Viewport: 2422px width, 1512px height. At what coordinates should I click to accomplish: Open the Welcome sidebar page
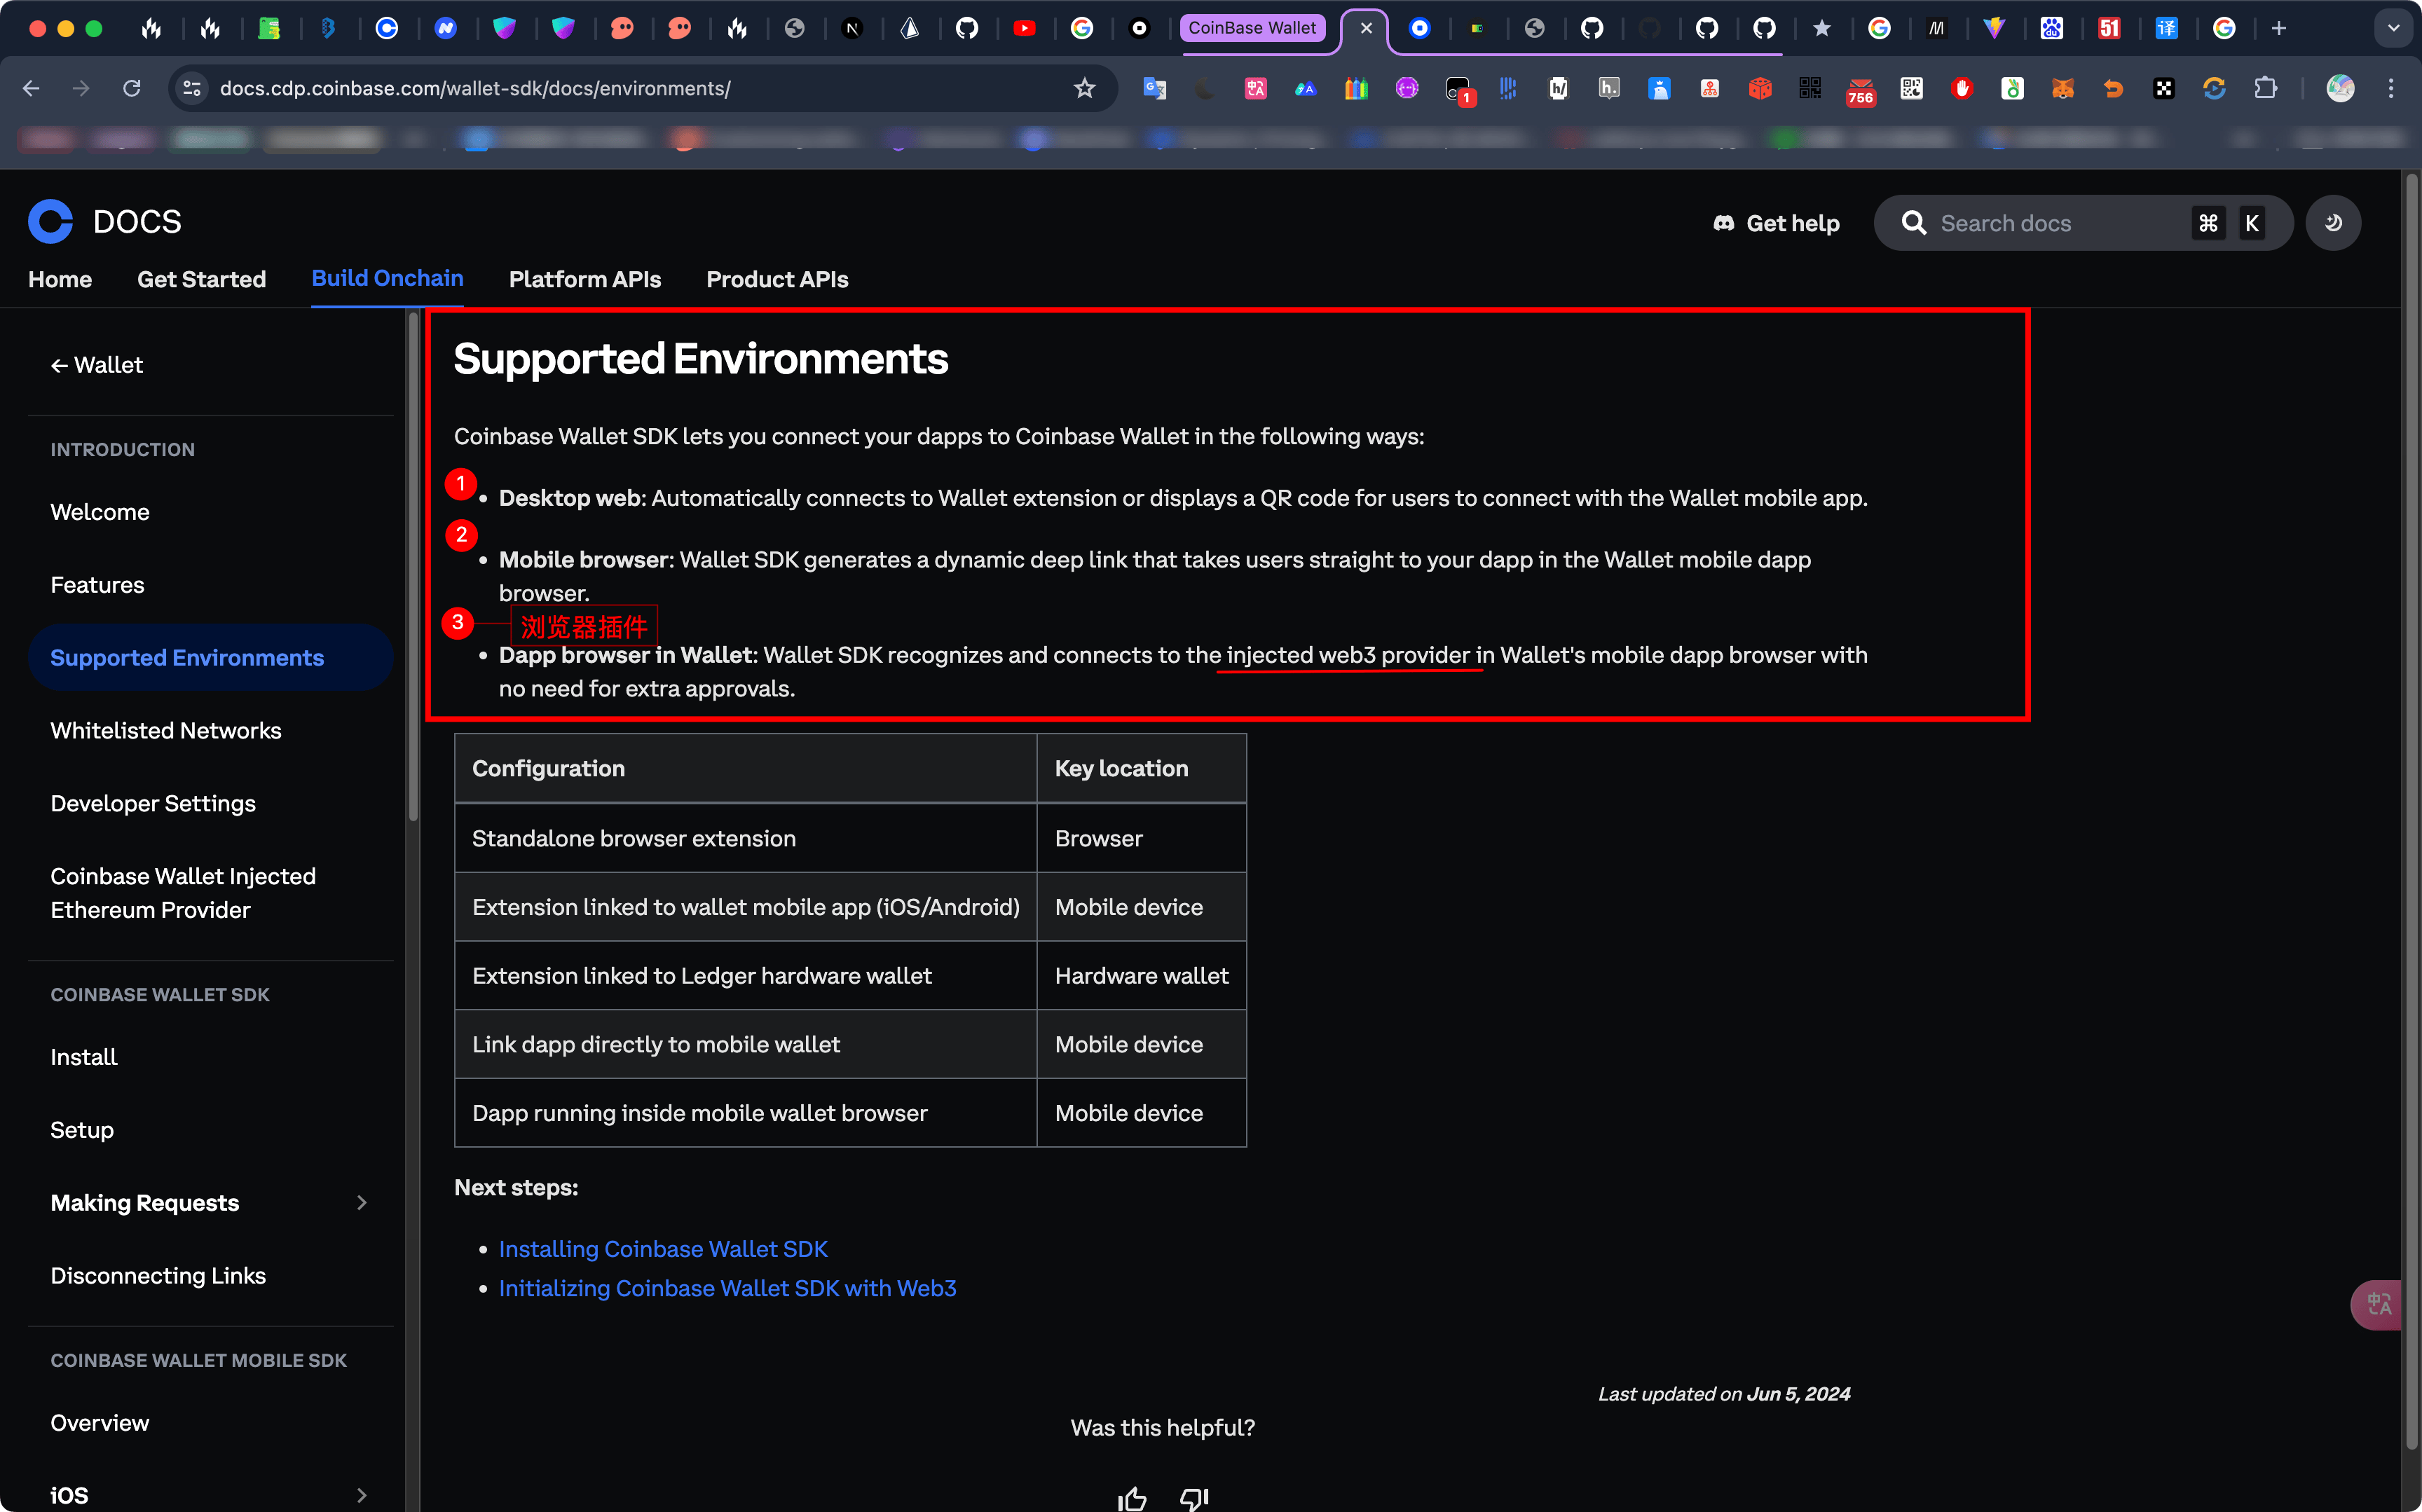point(100,512)
